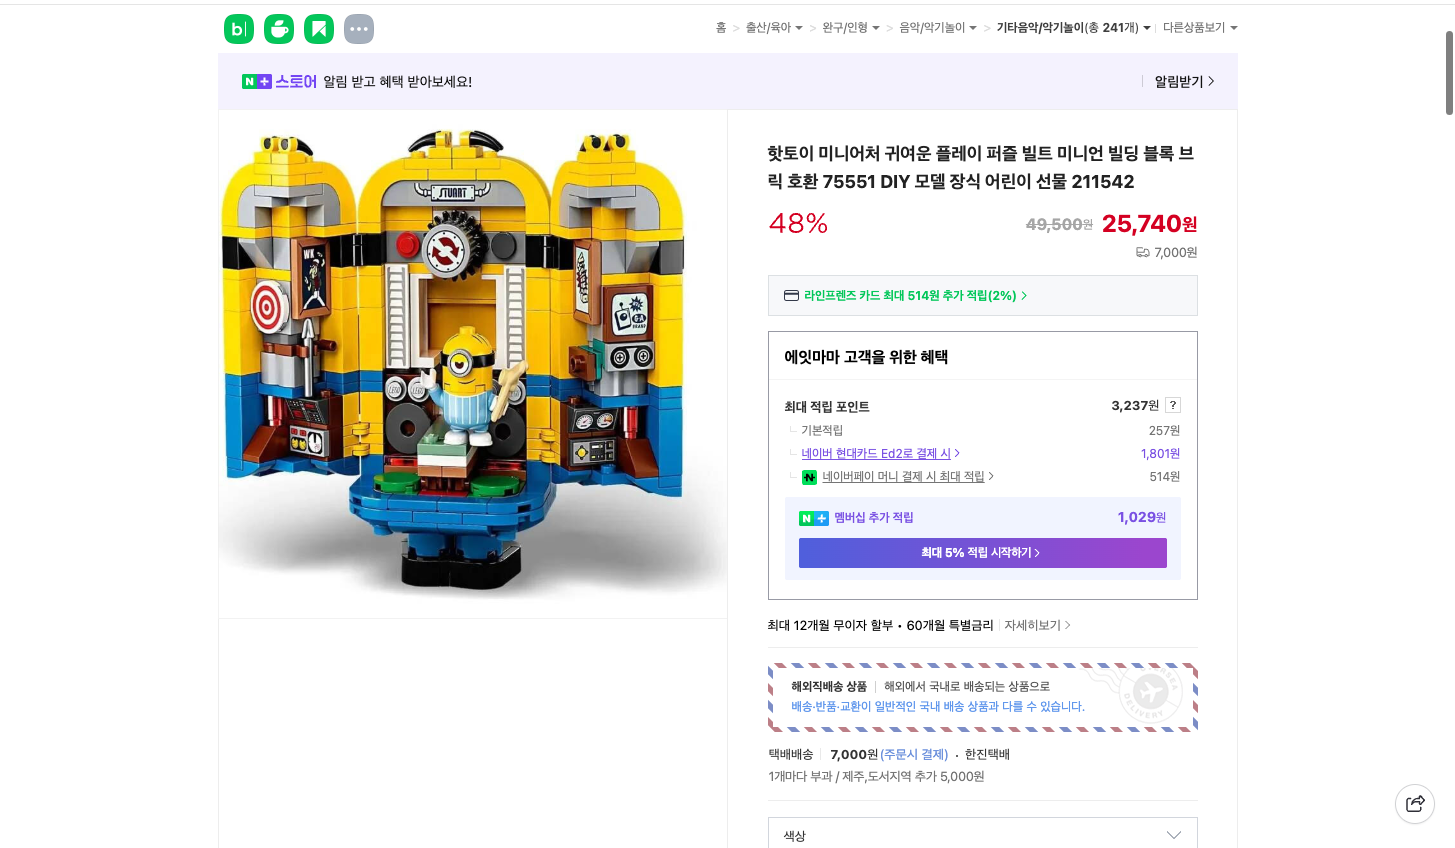This screenshot has width=1455, height=848.
Task: Click the 알림받기 link in the banner
Action: [1178, 80]
